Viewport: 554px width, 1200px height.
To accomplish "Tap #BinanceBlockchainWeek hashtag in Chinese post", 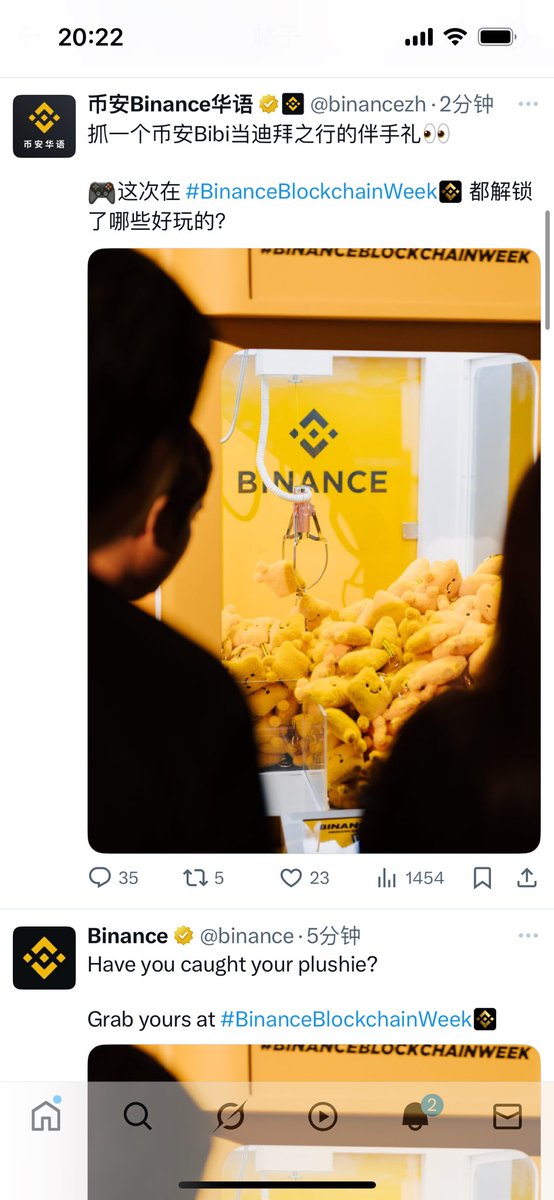I will pos(312,191).
